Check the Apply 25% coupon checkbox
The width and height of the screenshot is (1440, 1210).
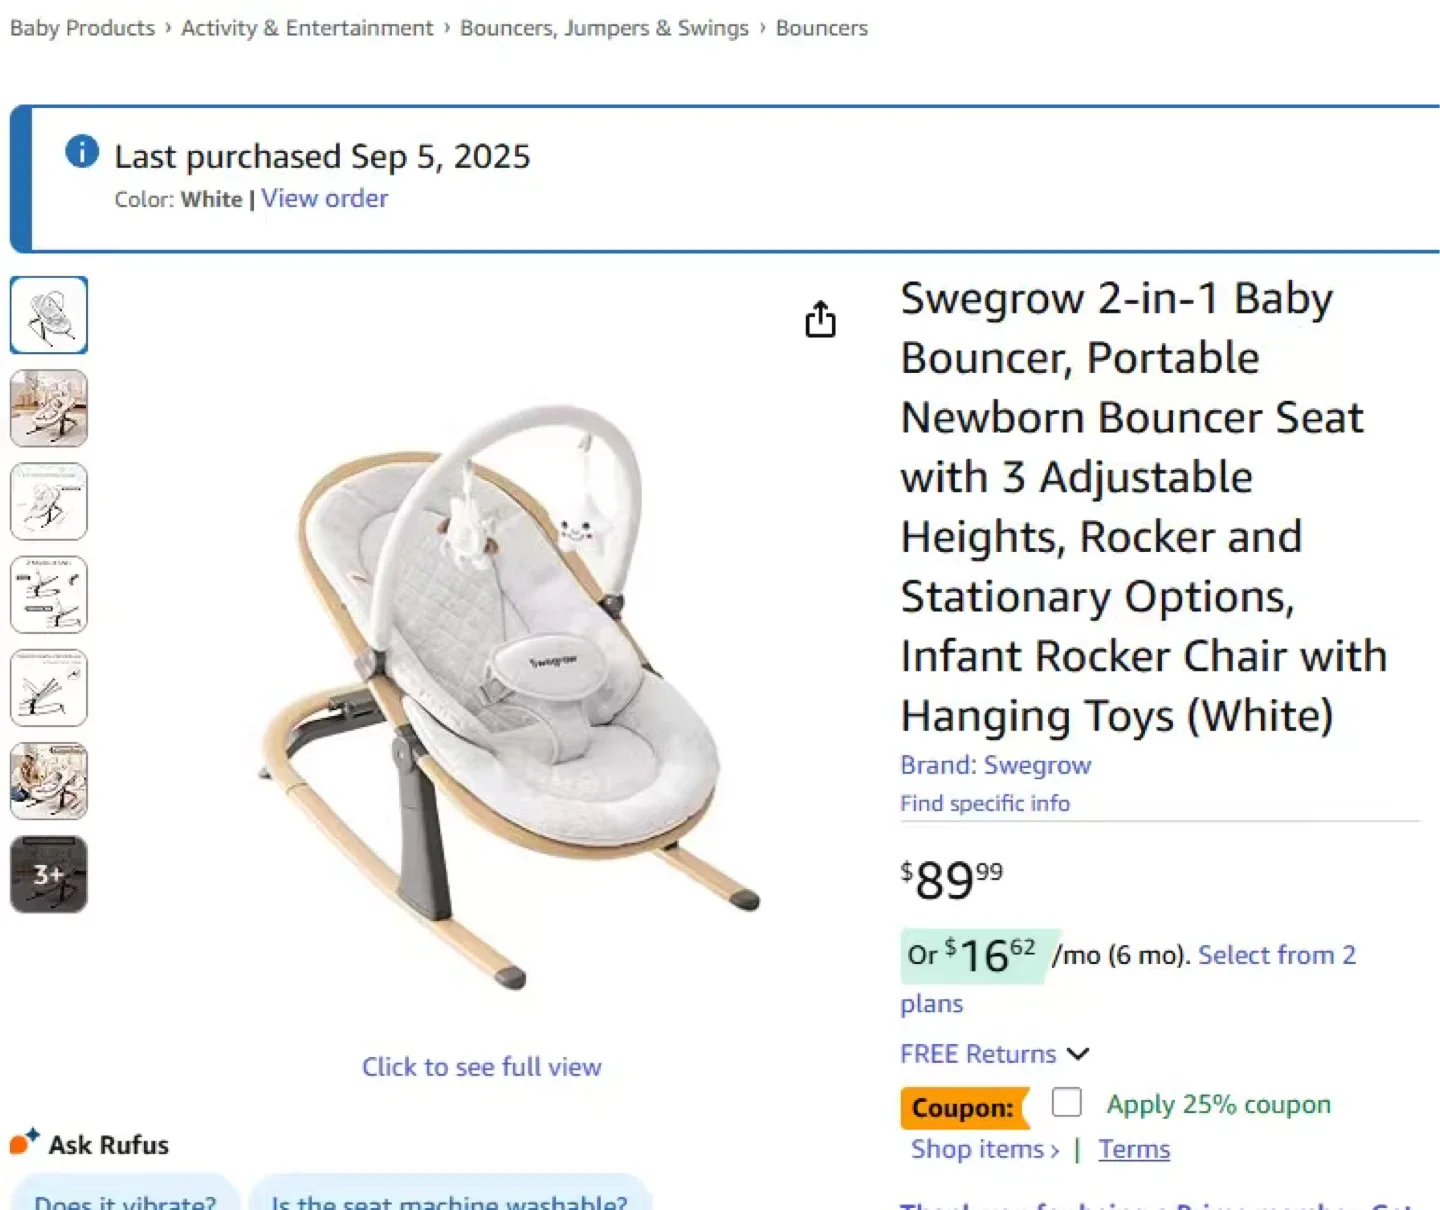(1066, 1102)
